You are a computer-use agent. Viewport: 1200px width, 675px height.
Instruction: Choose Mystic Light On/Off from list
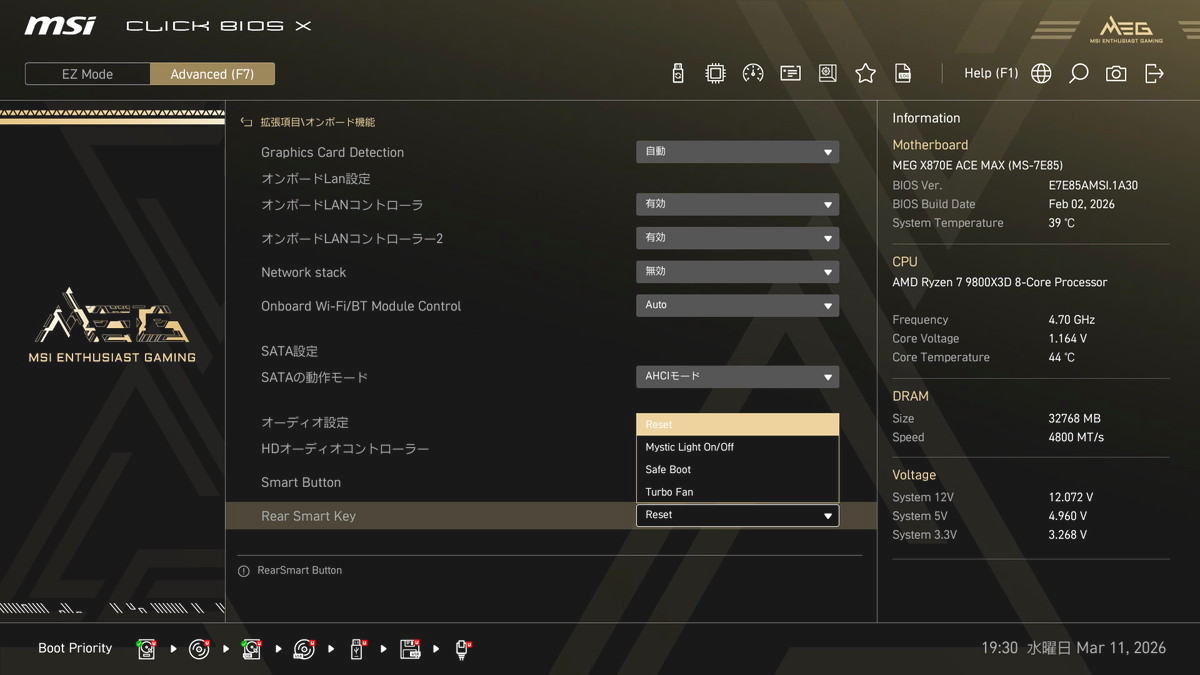[737, 447]
